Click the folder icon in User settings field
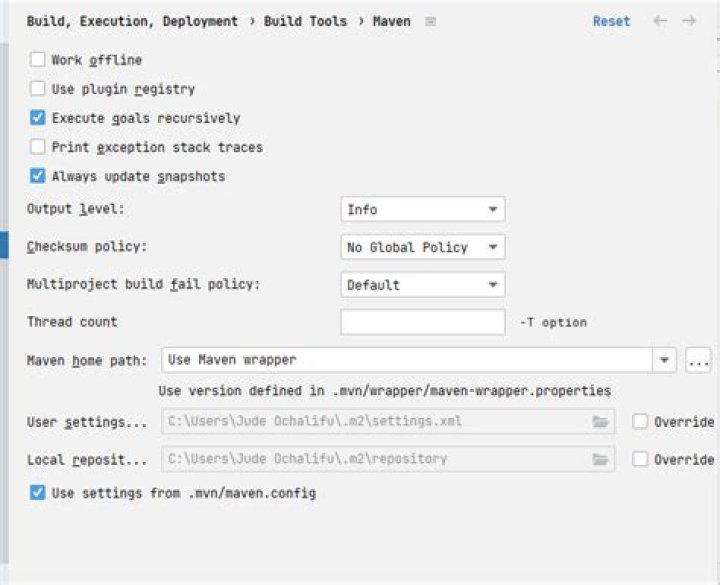Viewport: 720px width, 585px height. (600, 422)
